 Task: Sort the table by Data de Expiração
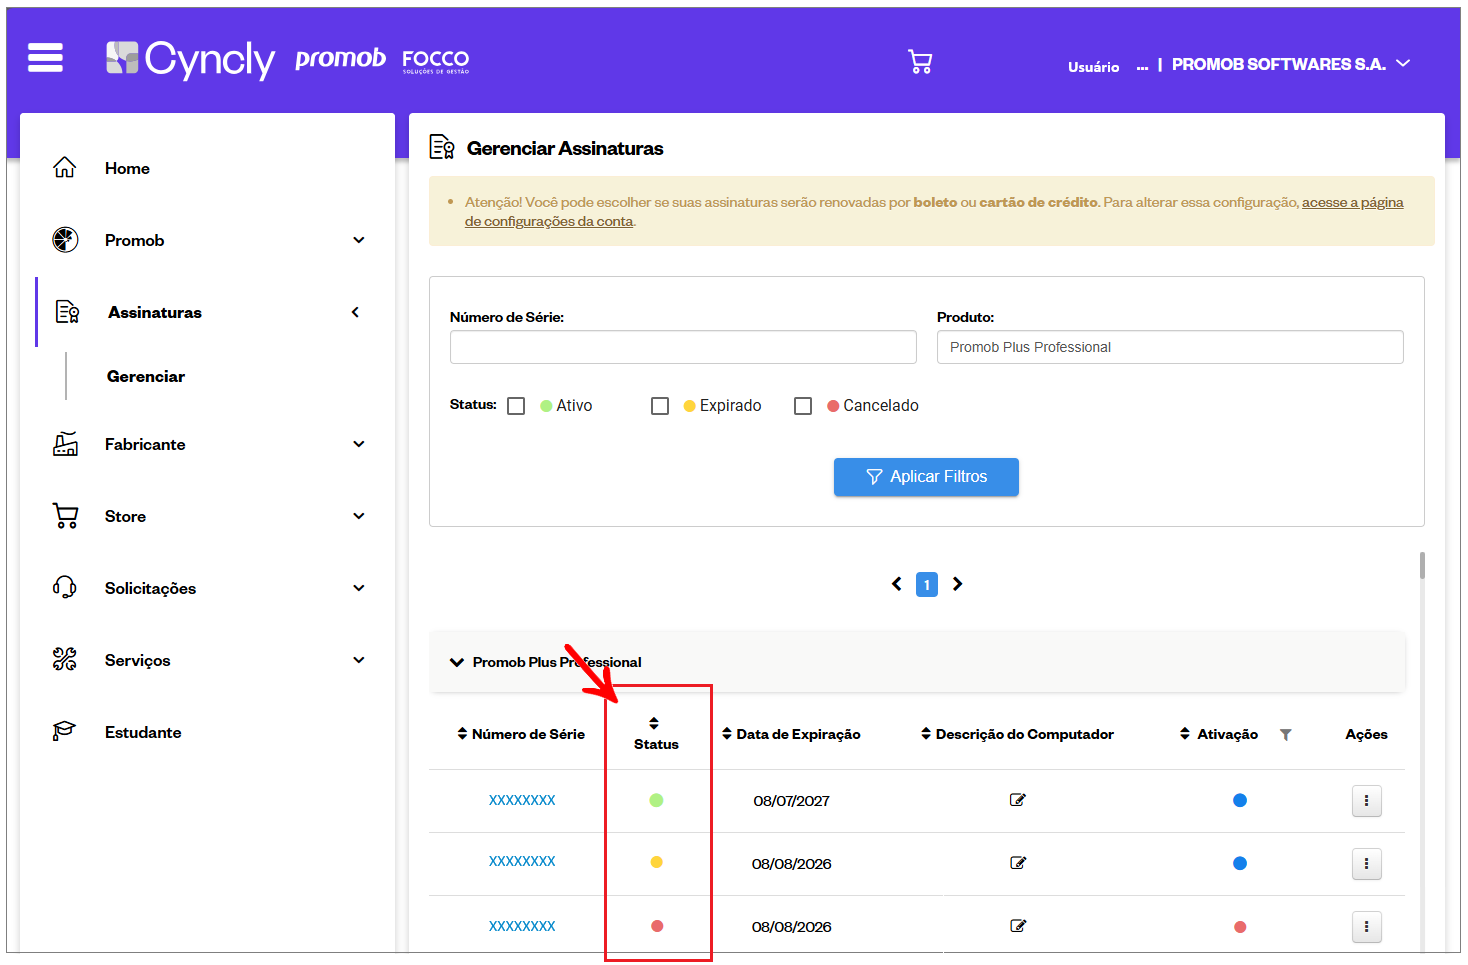click(x=727, y=734)
